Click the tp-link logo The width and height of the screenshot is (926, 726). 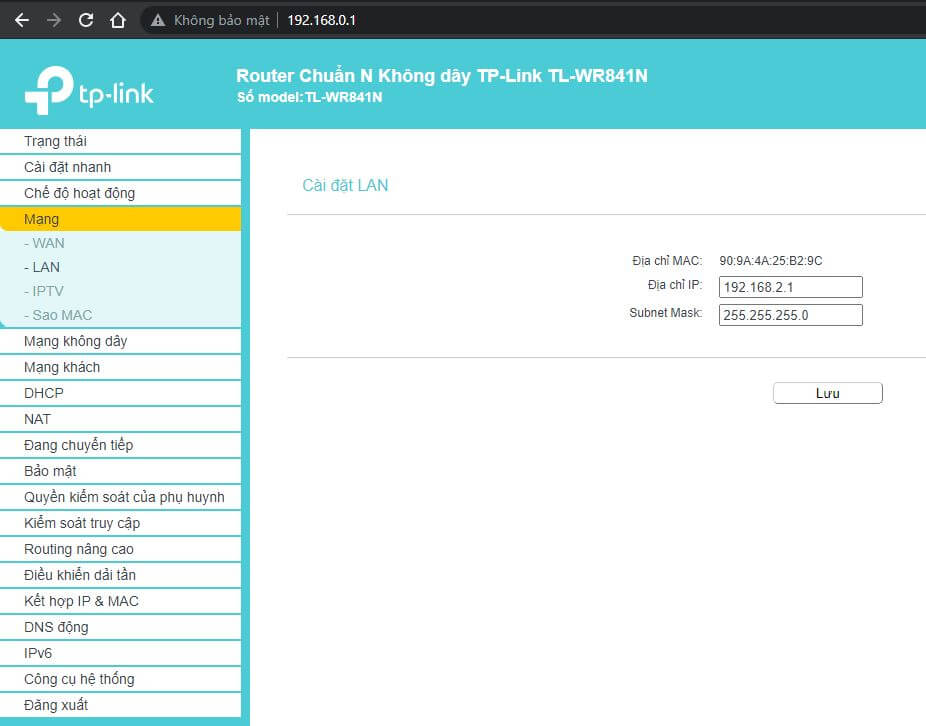89,90
